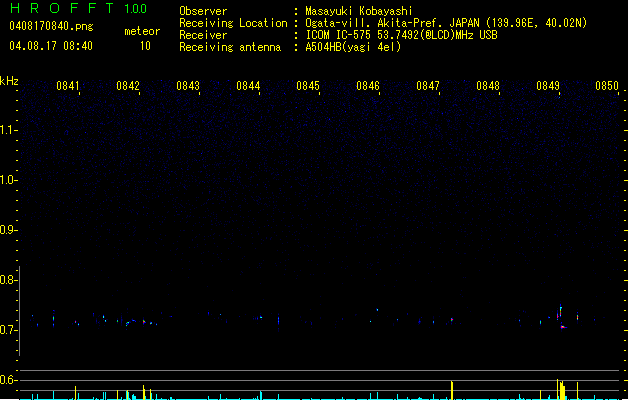Screen dimensions: 629x400
Task: Select the ICOM IC-575 53.7492 MHz USB text
Action: coord(402,35)
